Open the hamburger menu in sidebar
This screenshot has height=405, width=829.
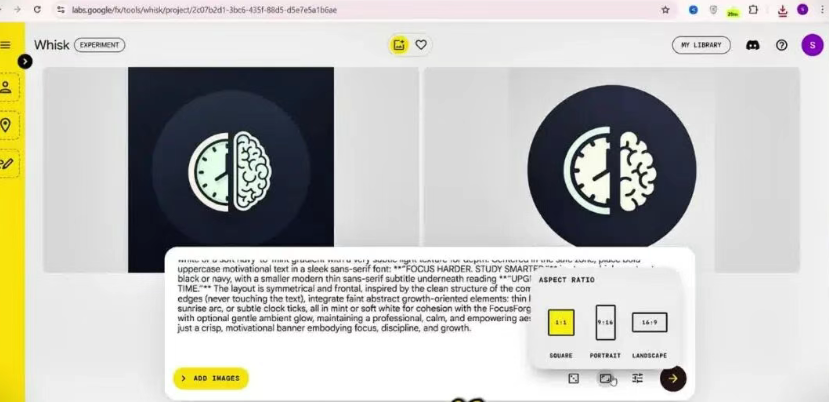click(x=6, y=45)
